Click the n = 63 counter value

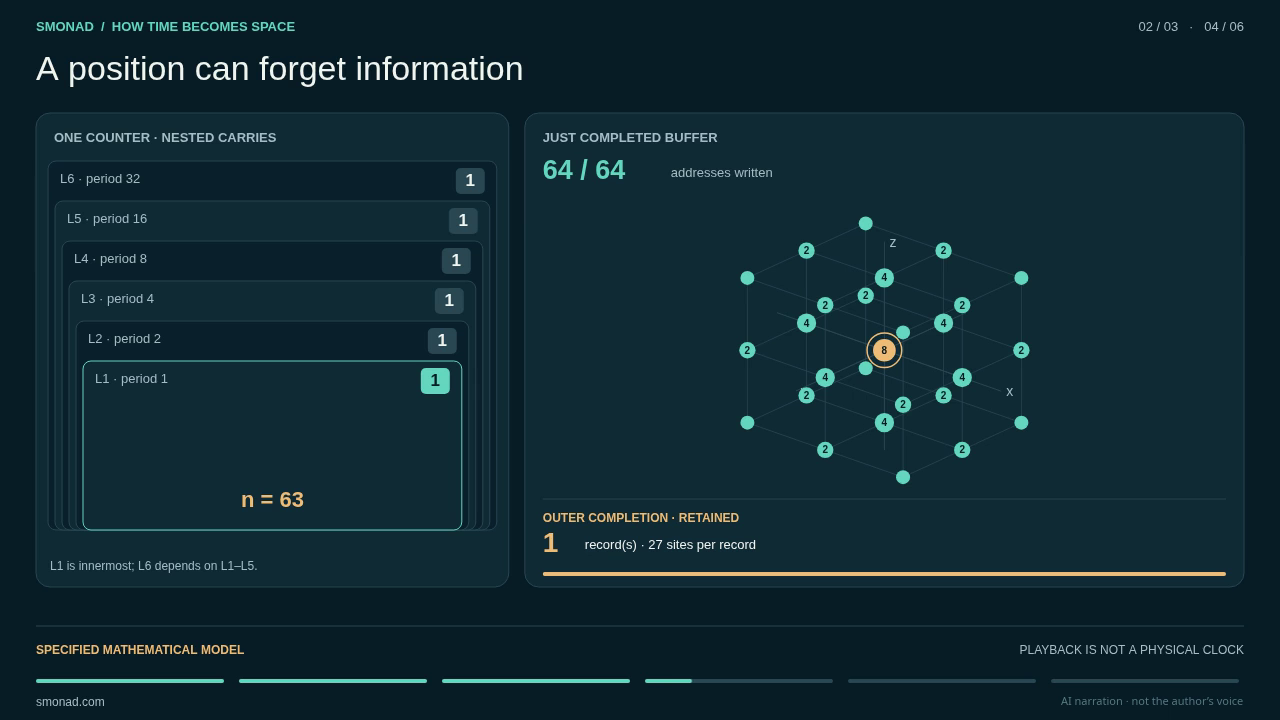coord(272,500)
